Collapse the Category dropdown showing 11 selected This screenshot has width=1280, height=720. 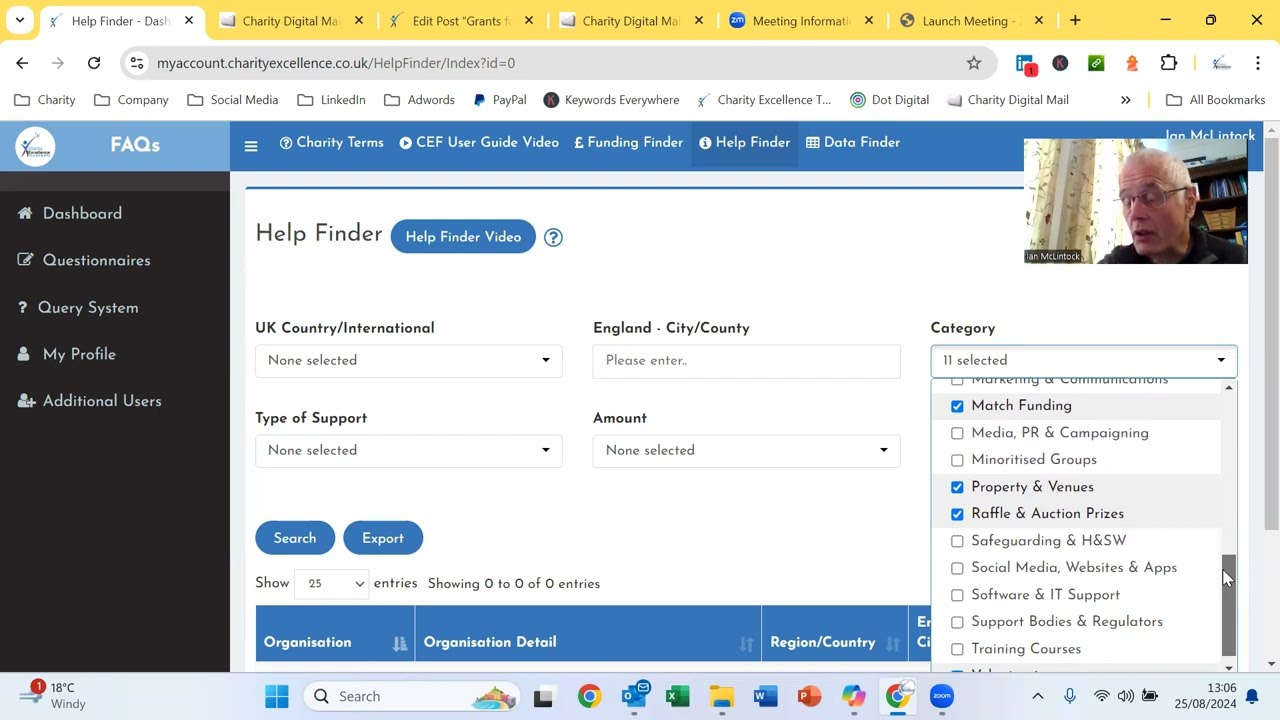1084,360
